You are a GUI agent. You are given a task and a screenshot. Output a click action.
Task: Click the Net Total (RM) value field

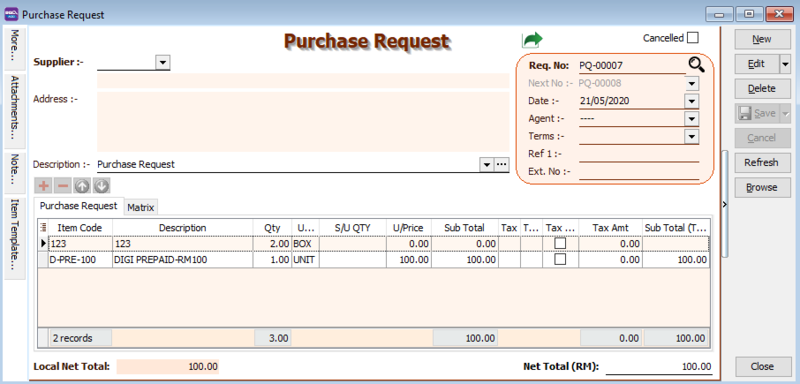click(x=659, y=366)
